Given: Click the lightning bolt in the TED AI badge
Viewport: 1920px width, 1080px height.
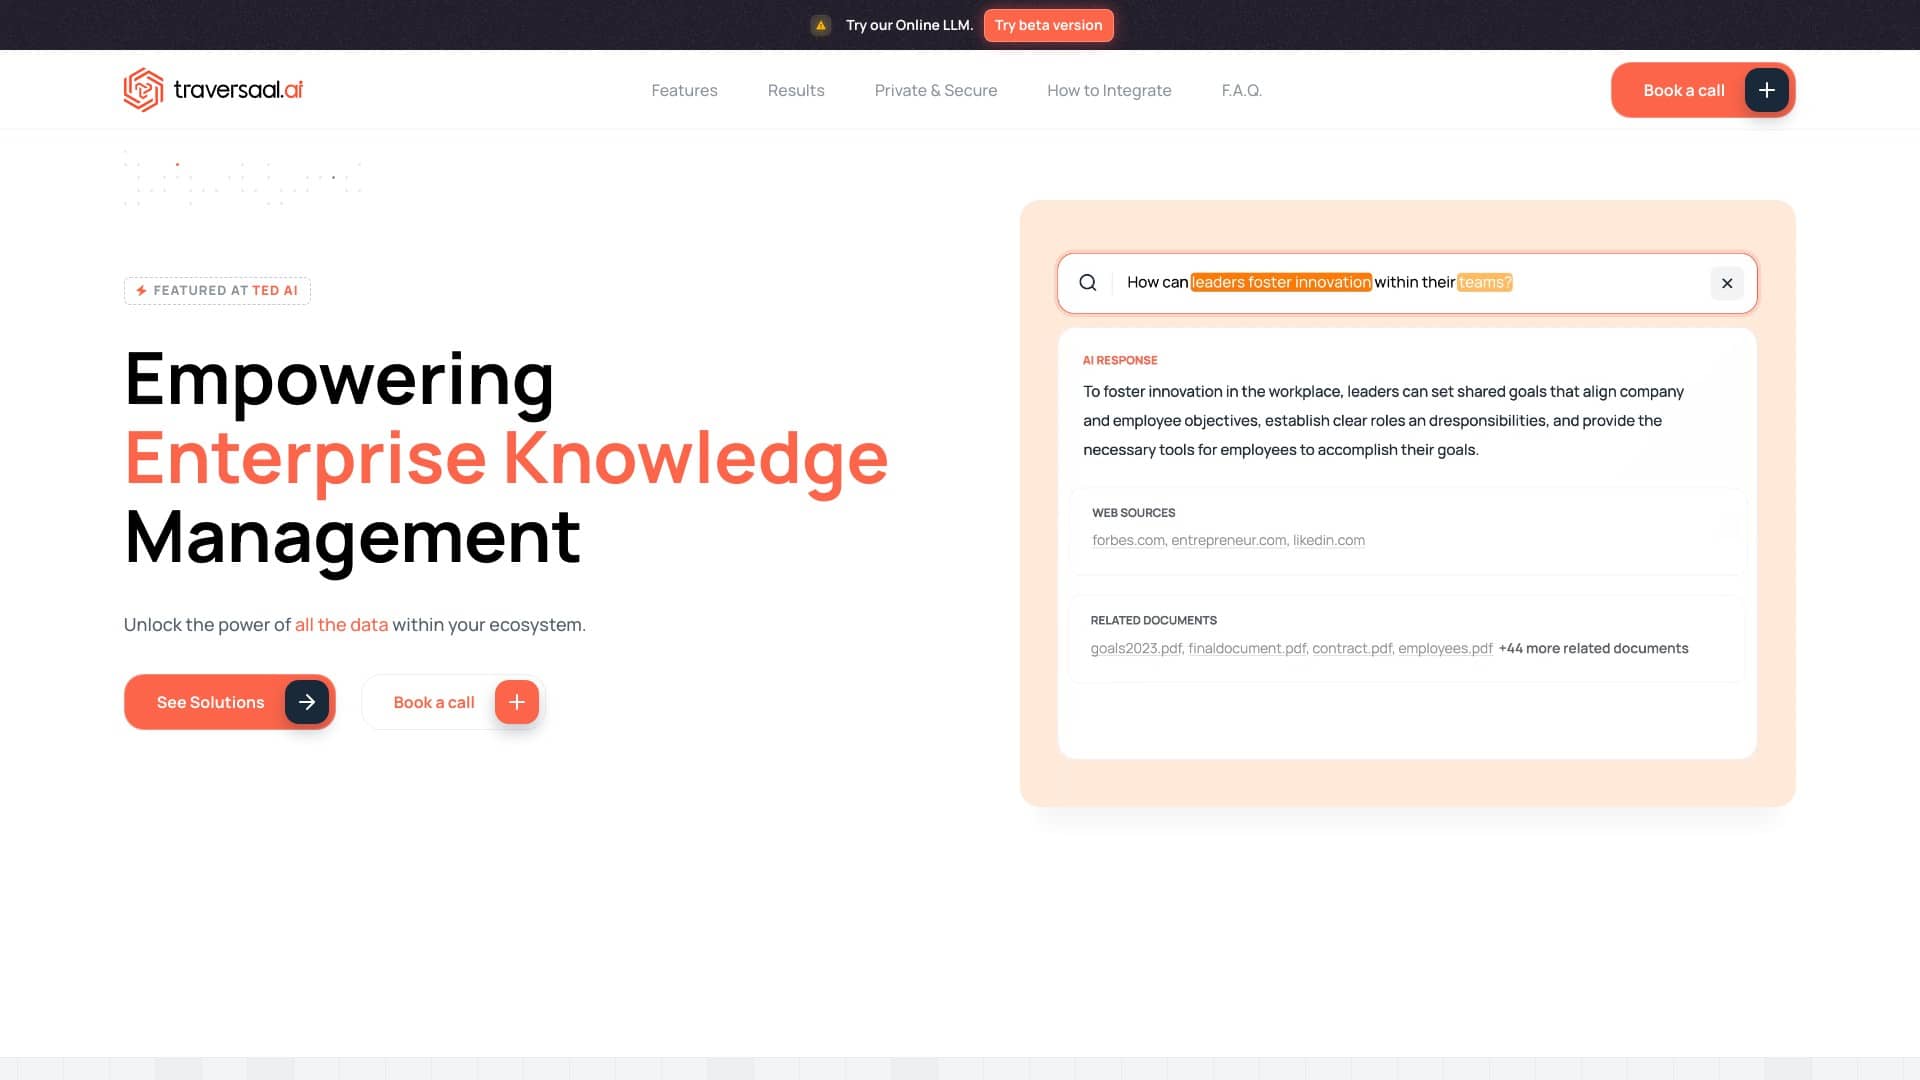Looking at the screenshot, I should pos(141,290).
